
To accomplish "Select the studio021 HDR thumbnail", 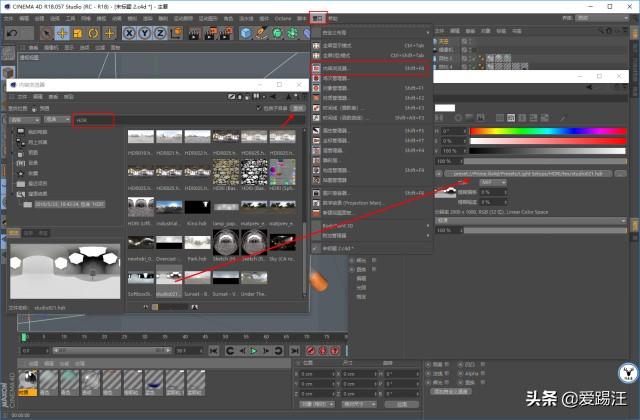I will coord(169,281).
